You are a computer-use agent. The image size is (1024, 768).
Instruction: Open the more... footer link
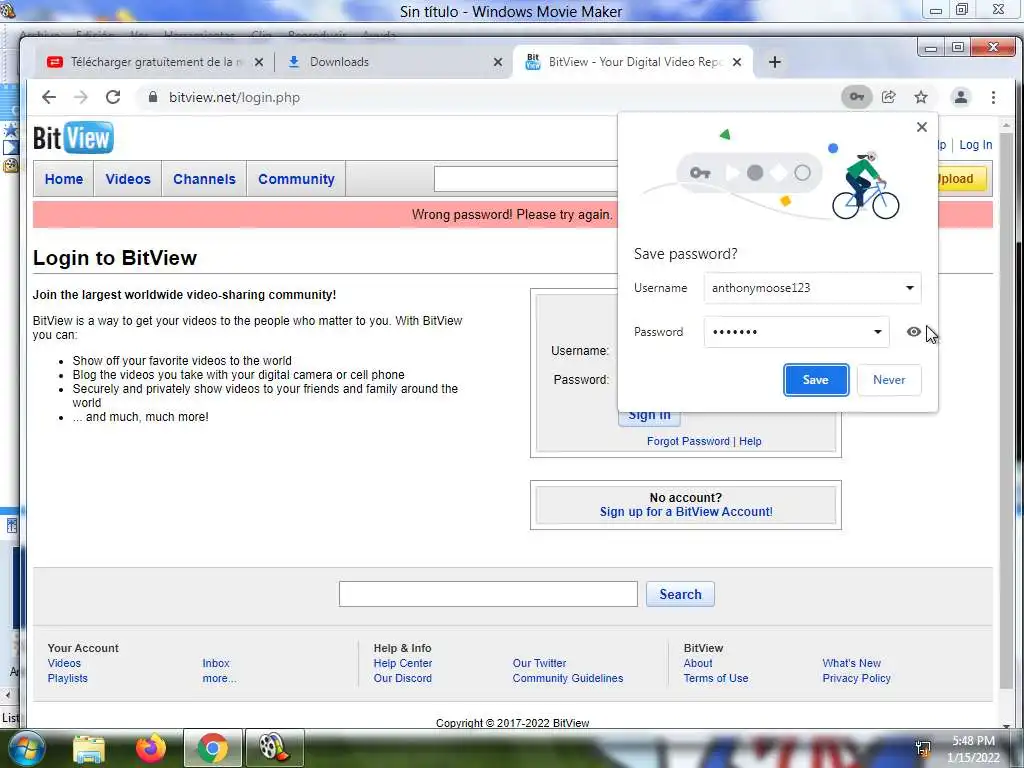coord(219,679)
